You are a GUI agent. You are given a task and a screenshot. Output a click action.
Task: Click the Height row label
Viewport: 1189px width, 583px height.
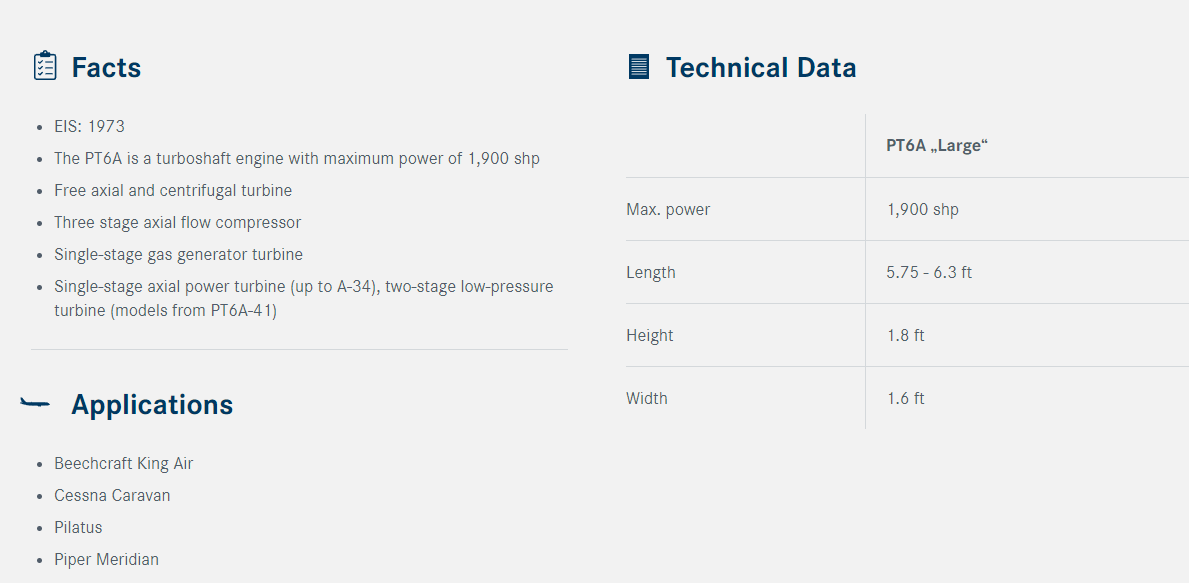650,335
